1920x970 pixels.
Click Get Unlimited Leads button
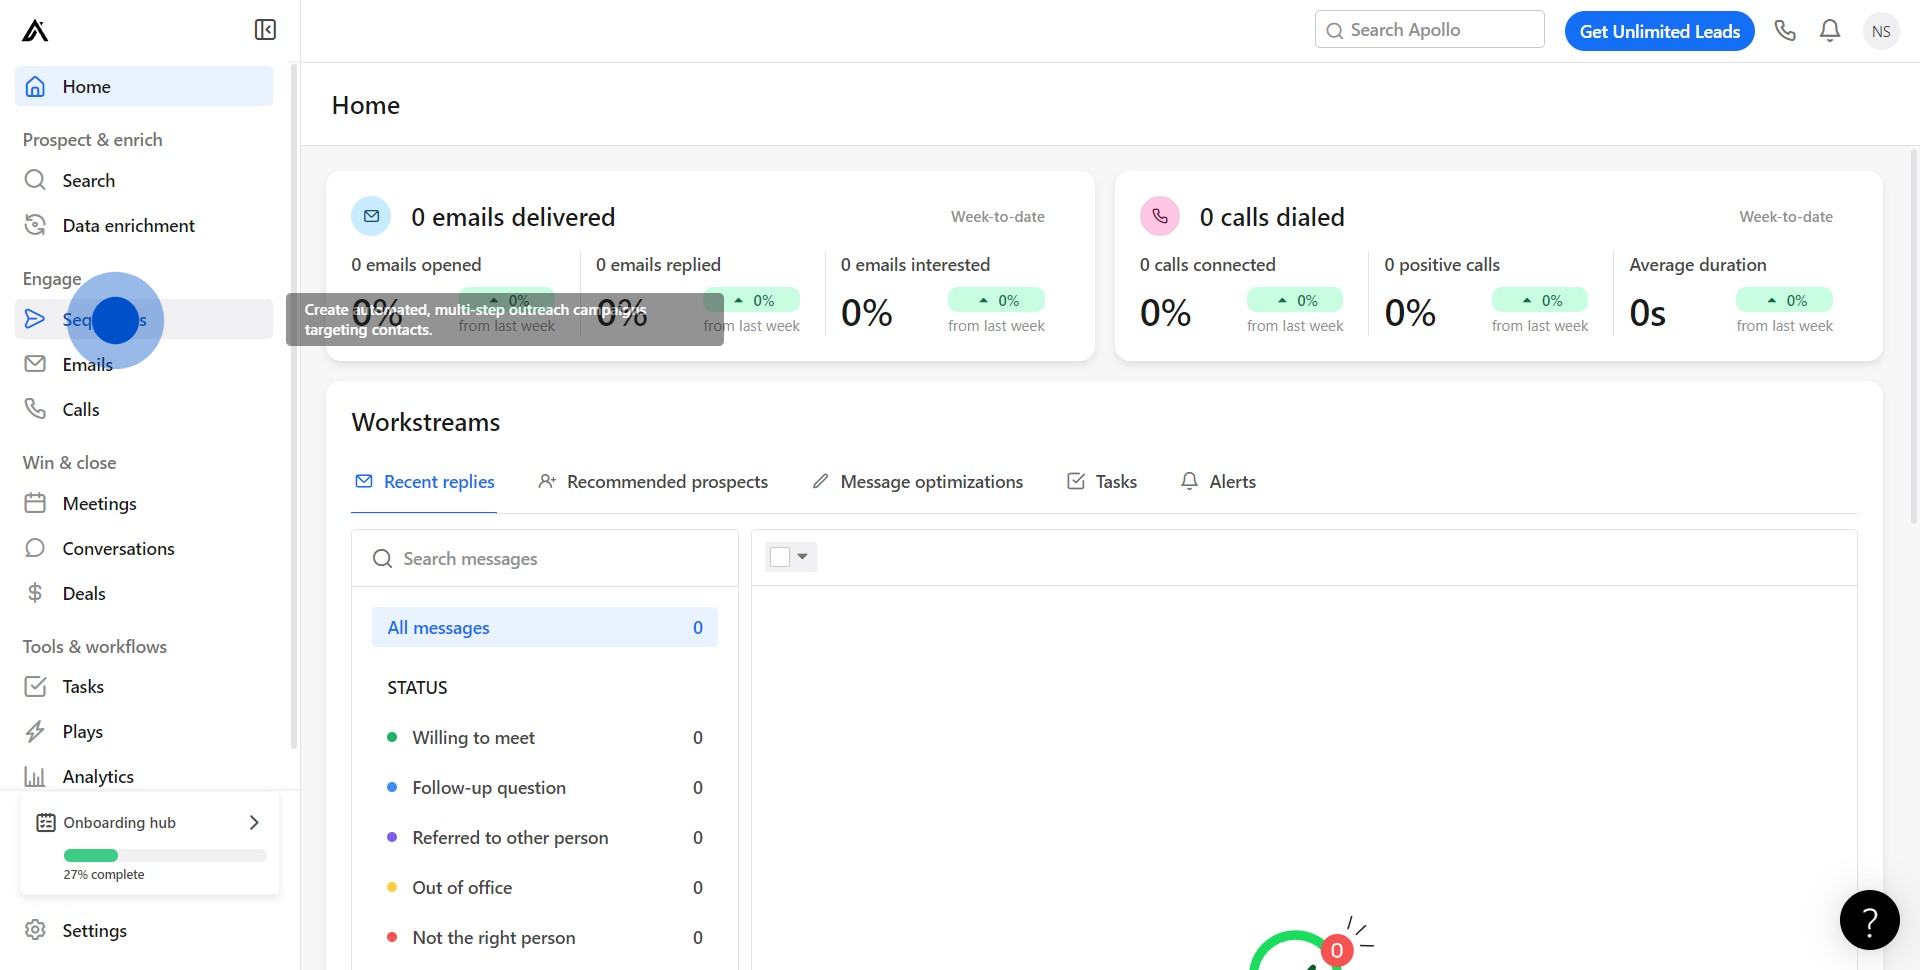pos(1659,31)
